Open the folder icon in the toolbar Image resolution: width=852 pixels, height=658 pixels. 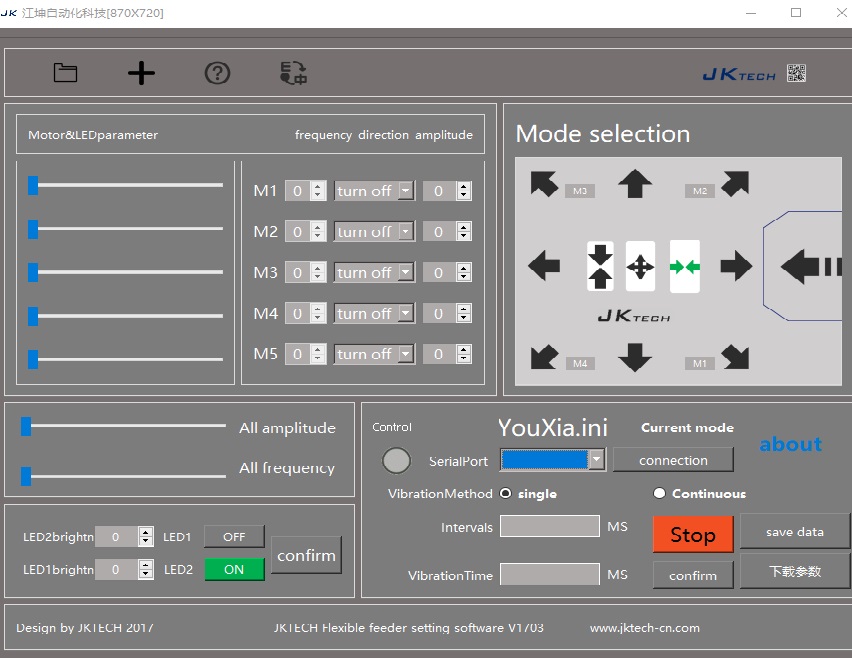click(65, 73)
